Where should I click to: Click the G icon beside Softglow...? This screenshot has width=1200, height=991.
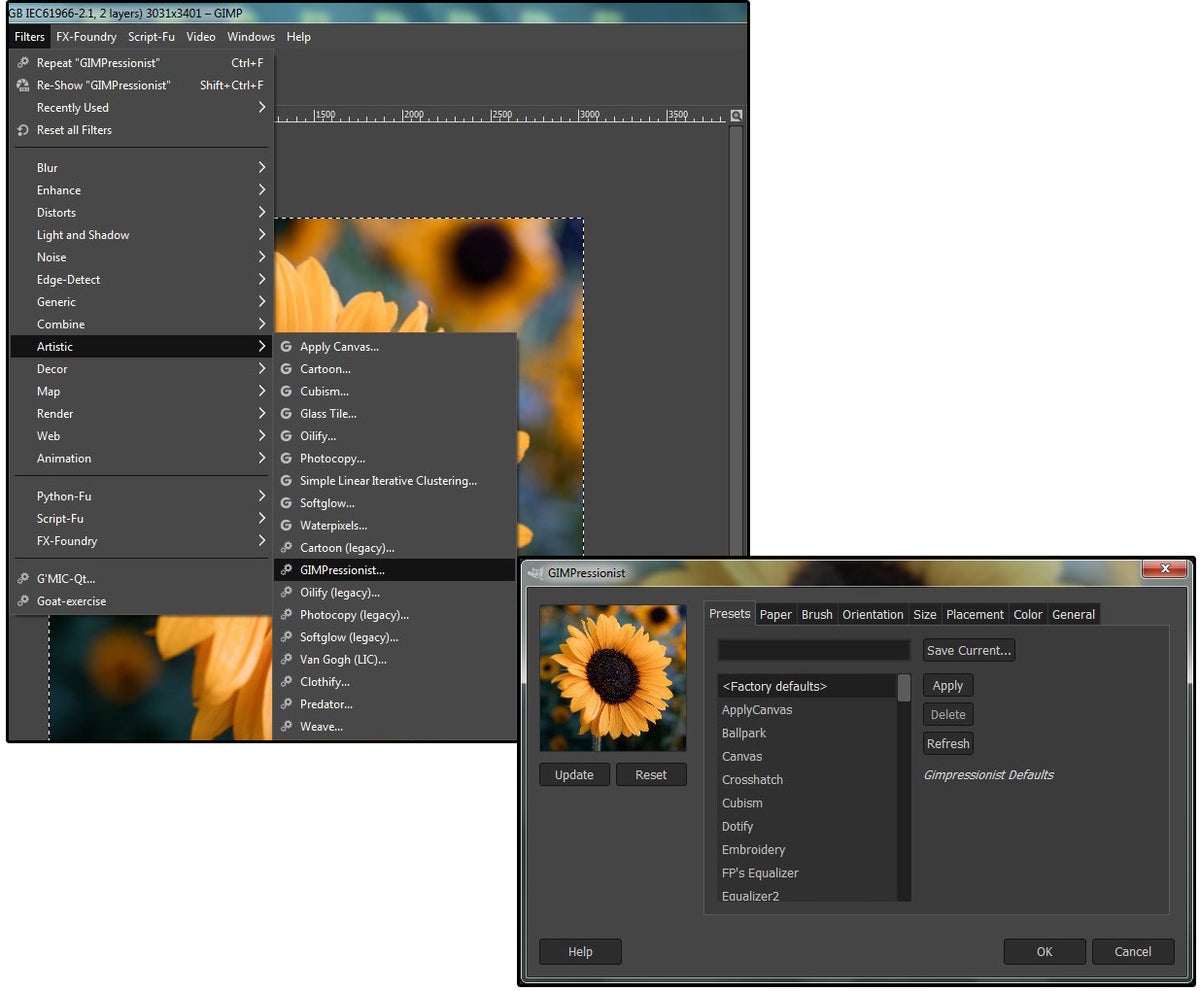(286, 503)
